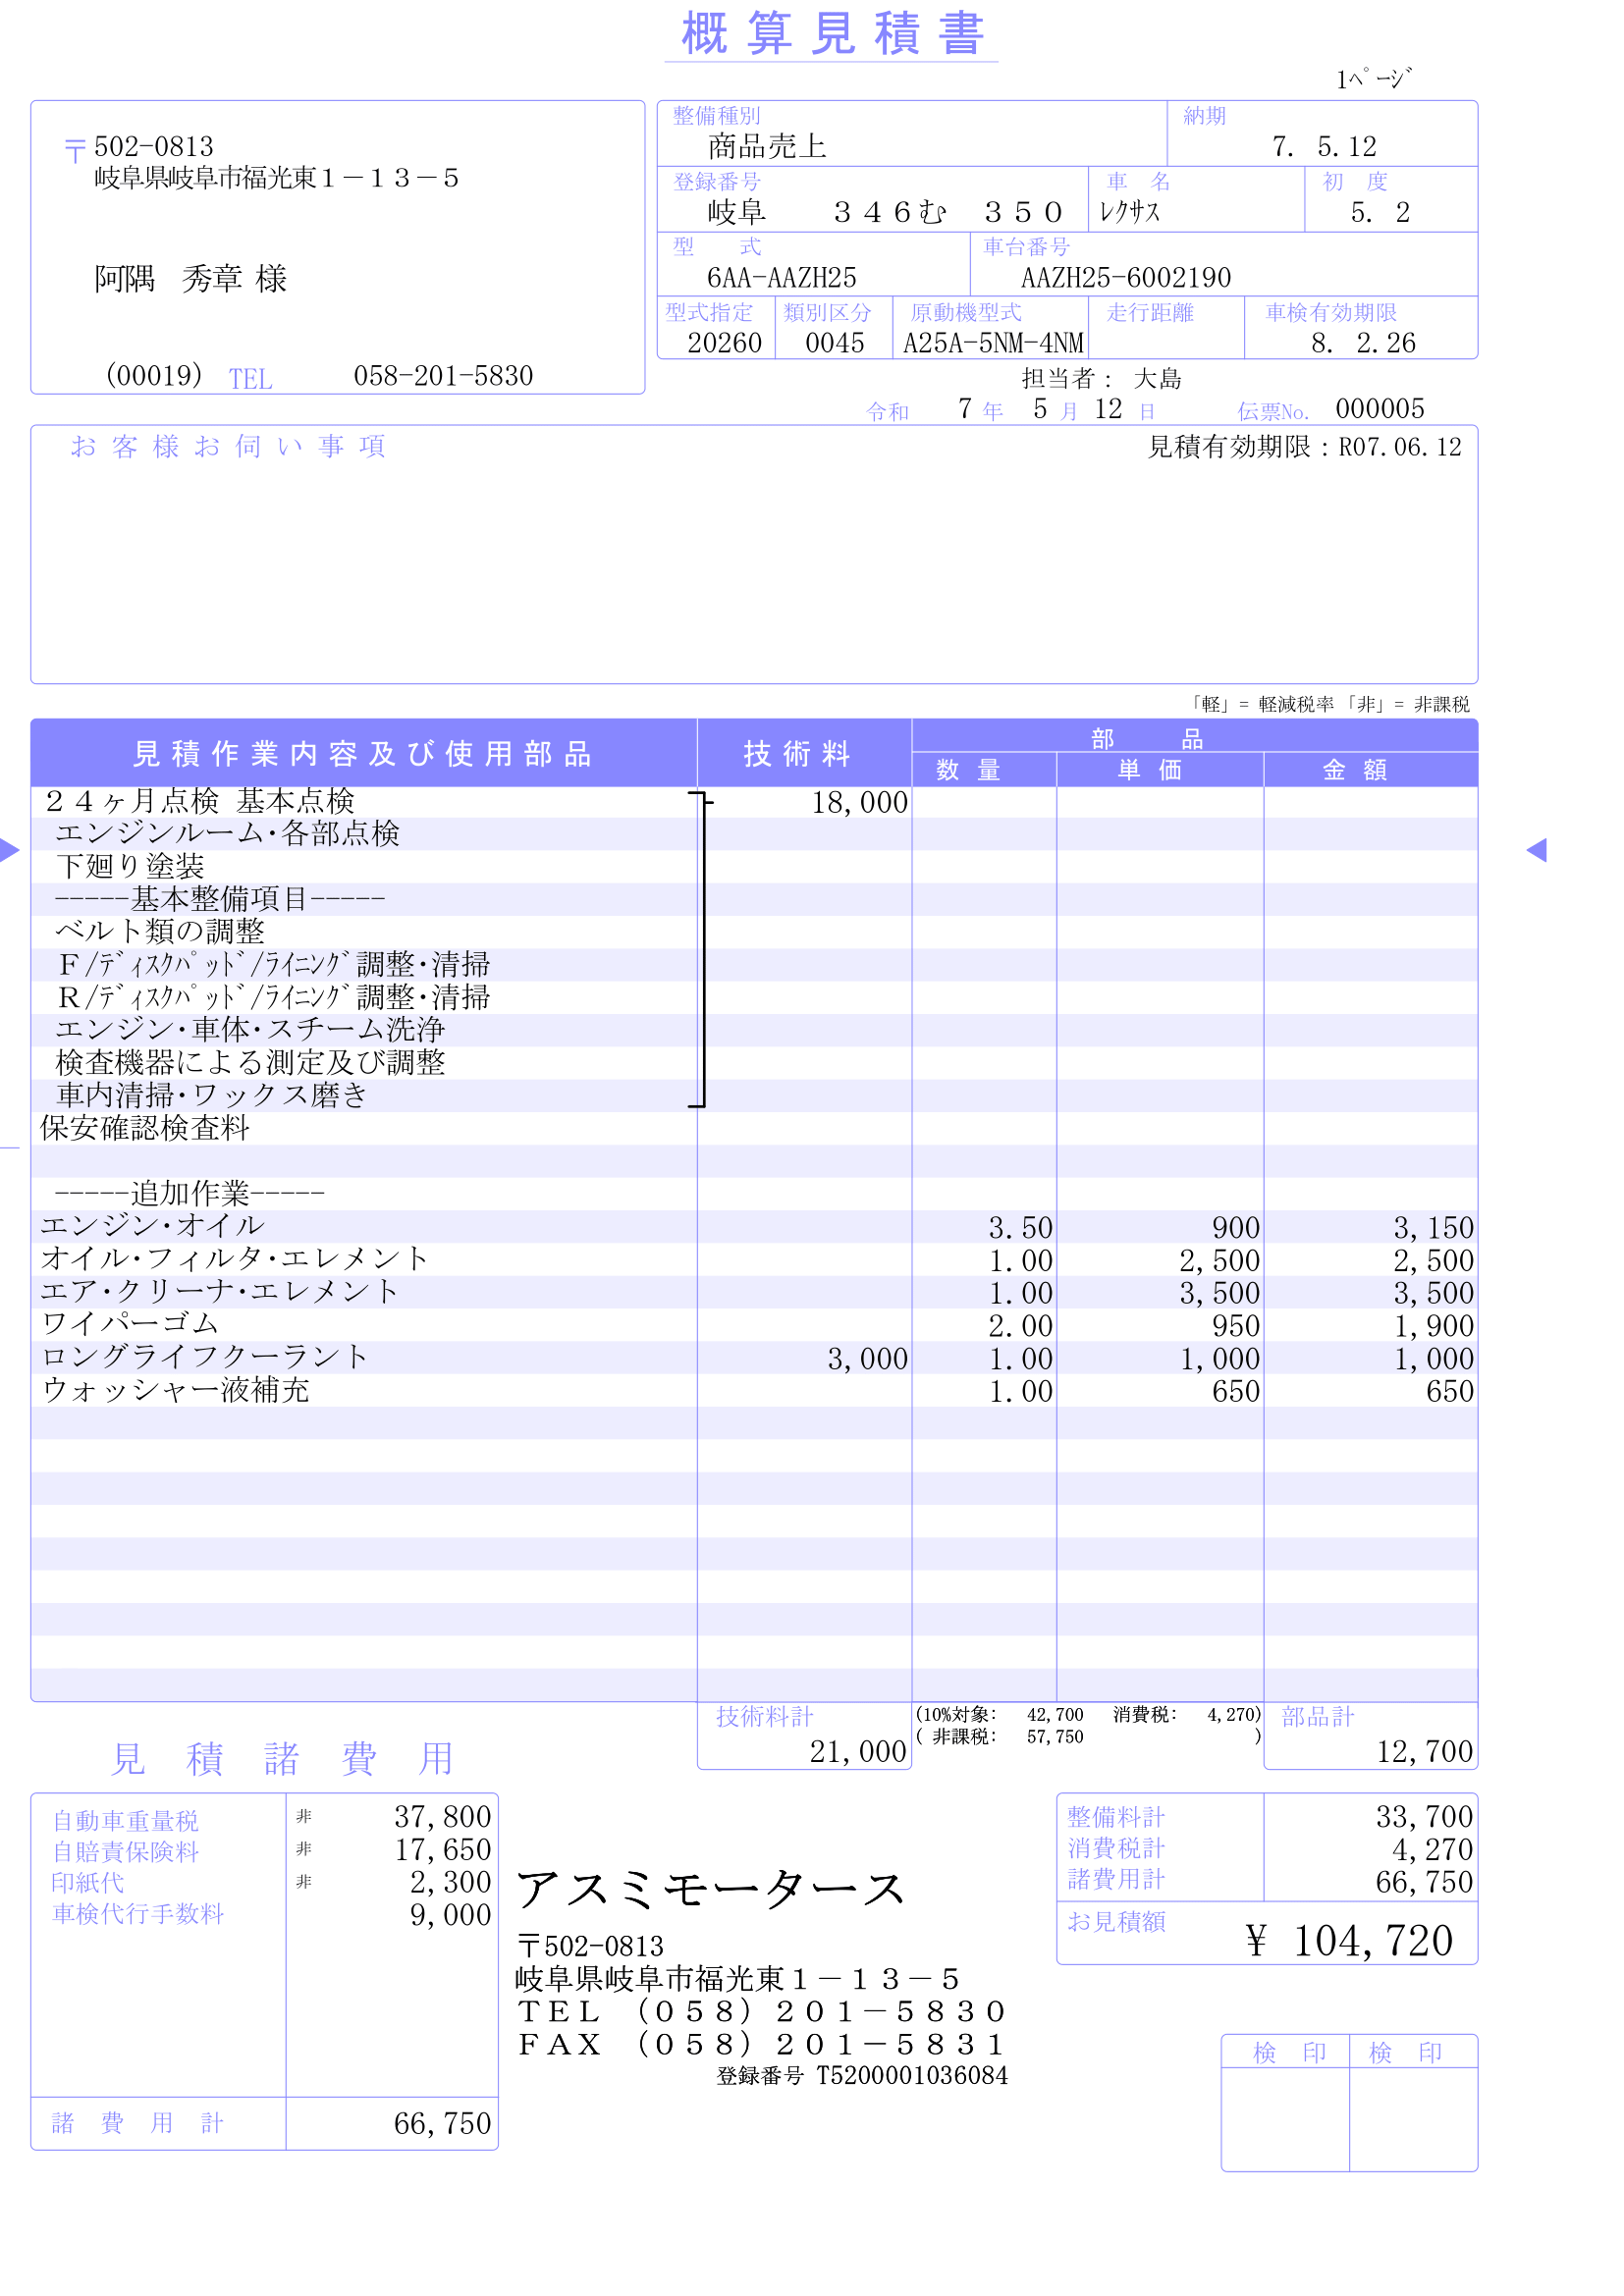The width and height of the screenshot is (1624, 2296).
Task: Click company name アスミモータース
Action: (711, 1890)
